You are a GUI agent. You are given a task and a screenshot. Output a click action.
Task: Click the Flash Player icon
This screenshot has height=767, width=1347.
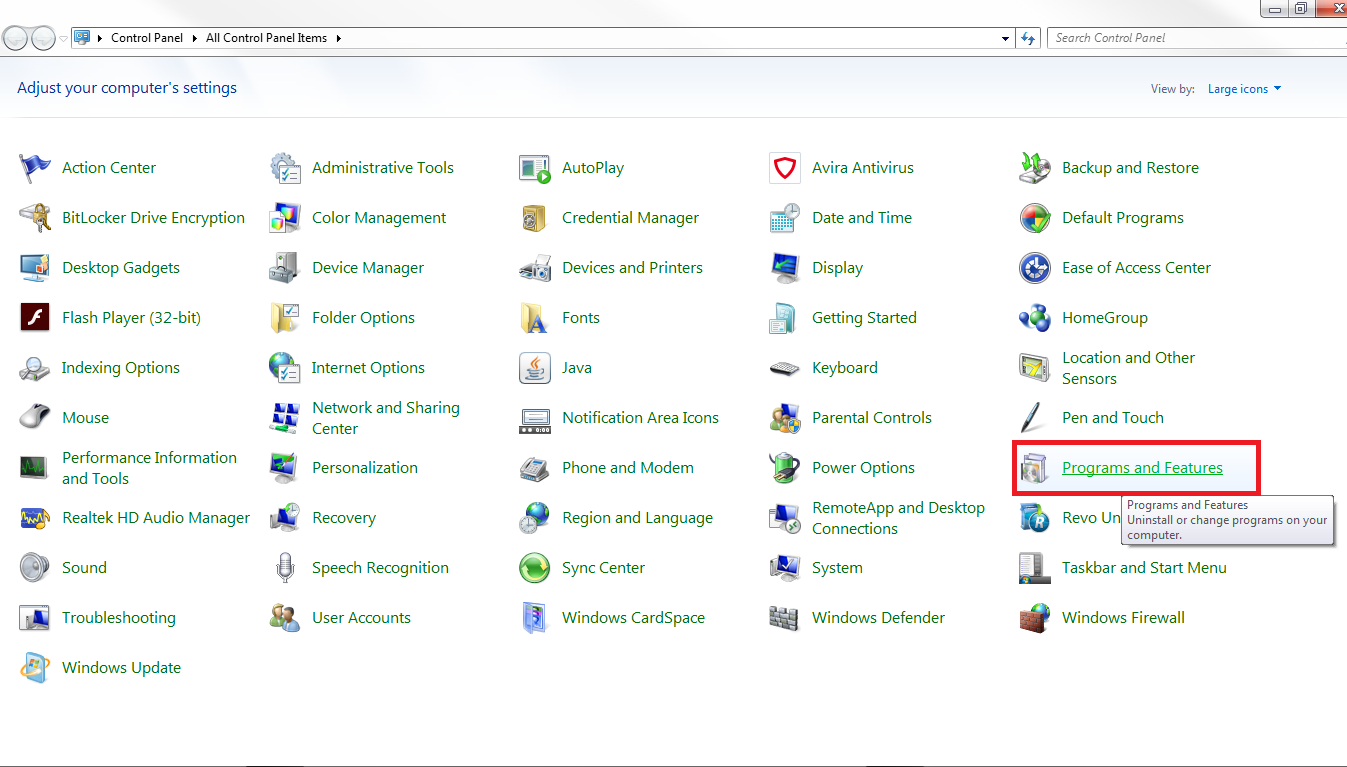[35, 318]
